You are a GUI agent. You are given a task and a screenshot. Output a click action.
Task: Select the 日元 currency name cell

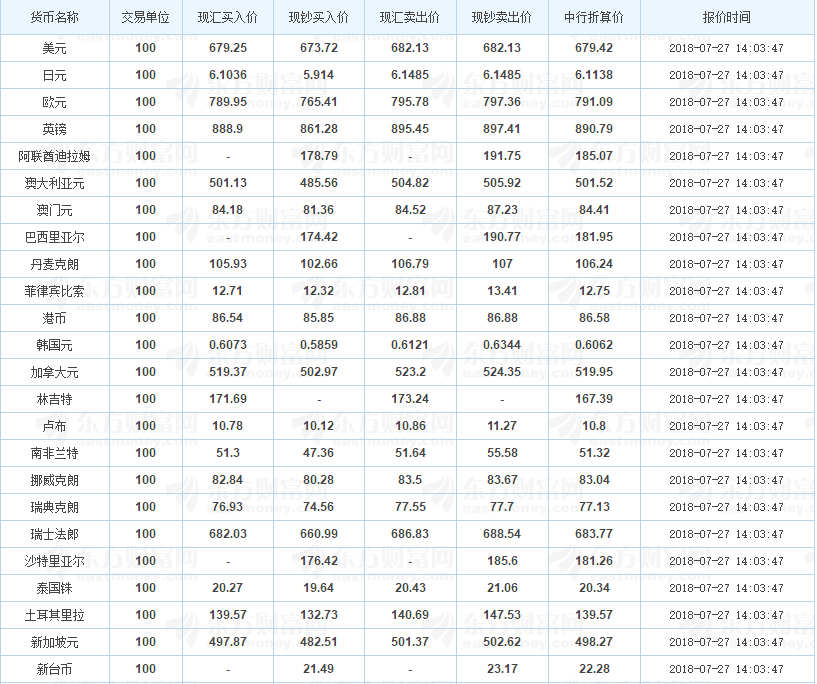[x=55, y=76]
